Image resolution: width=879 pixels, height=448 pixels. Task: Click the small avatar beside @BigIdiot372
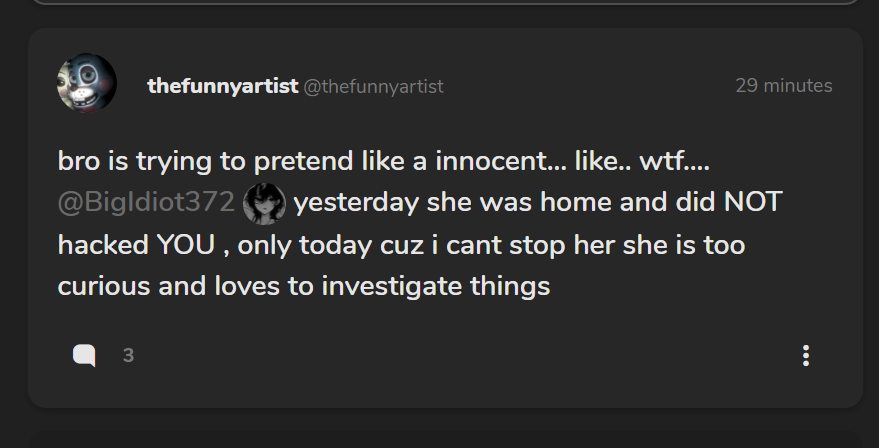pos(264,203)
